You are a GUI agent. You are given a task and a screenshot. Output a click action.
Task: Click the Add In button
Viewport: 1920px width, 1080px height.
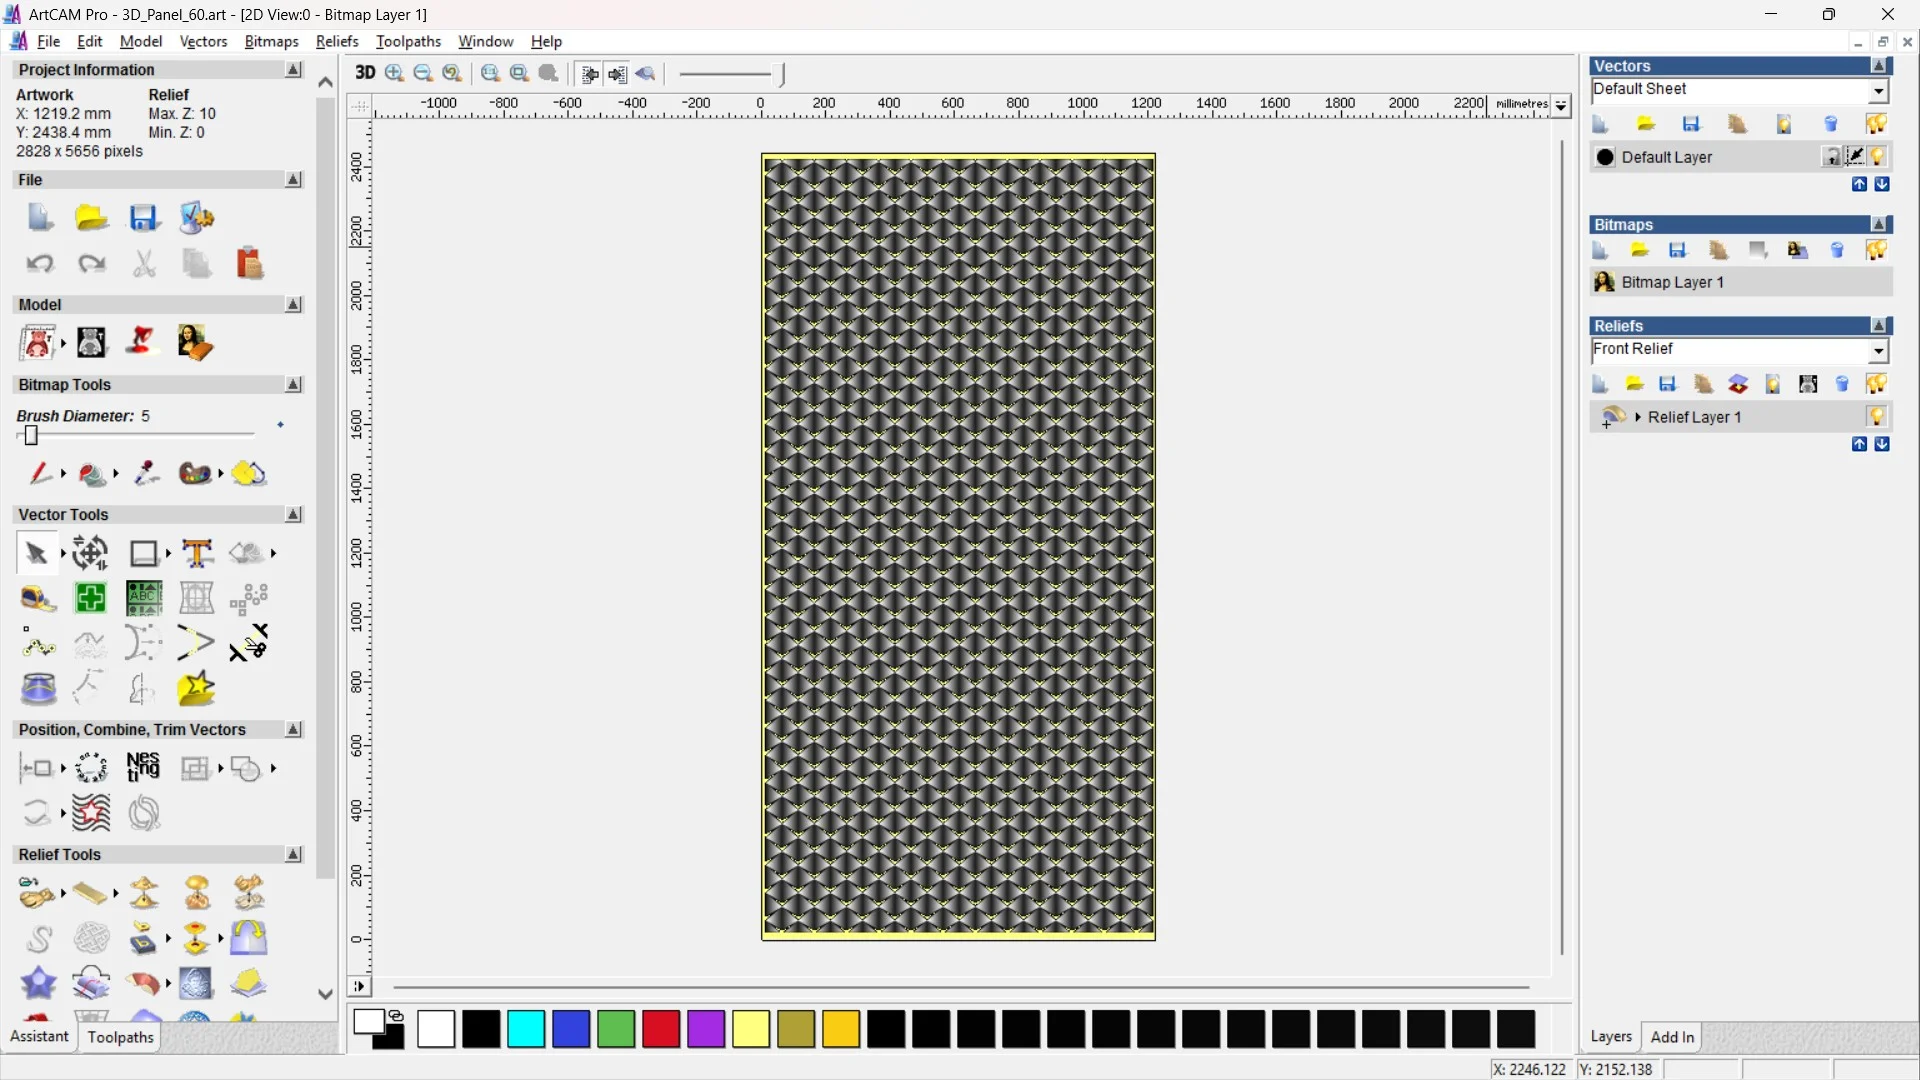1673,1037
